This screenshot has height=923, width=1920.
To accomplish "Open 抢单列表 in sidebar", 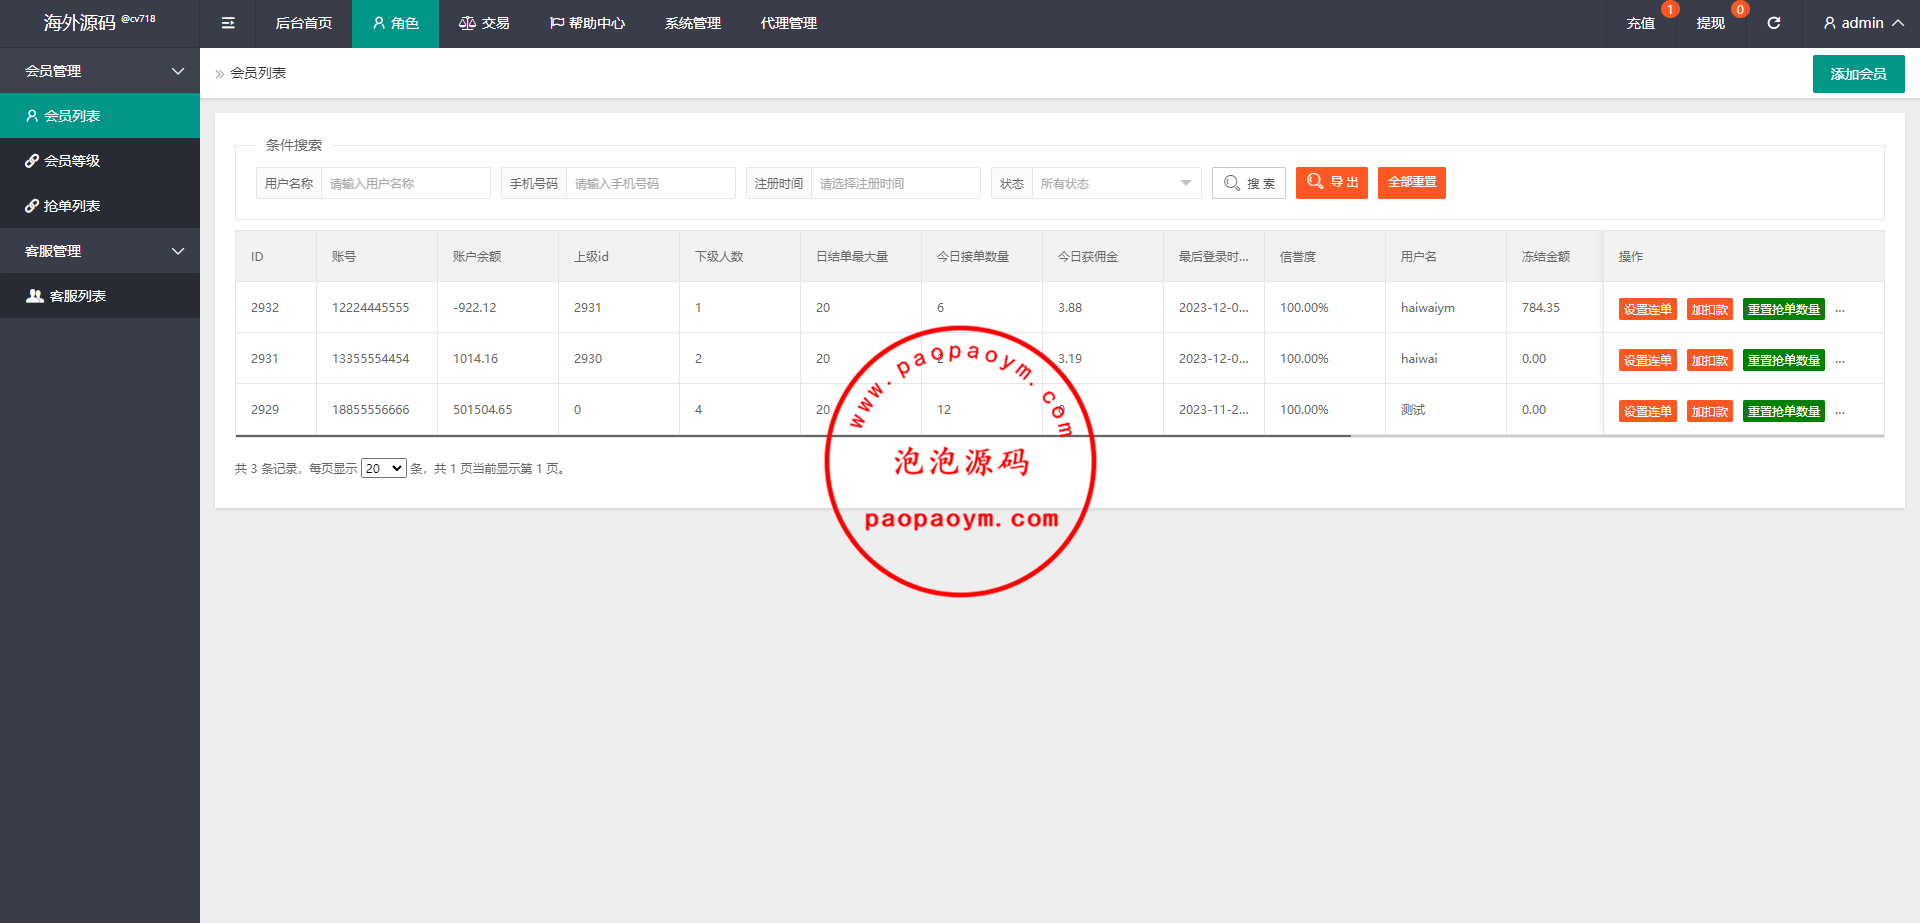I will 100,206.
